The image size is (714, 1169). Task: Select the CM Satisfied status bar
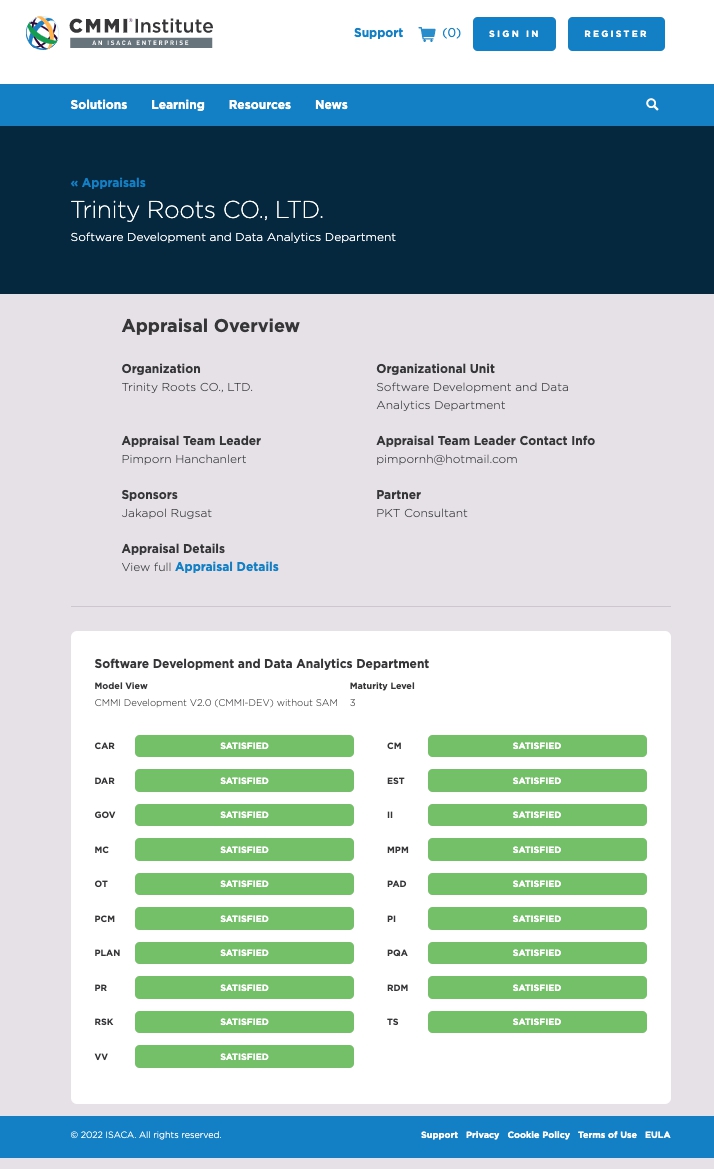[537, 746]
